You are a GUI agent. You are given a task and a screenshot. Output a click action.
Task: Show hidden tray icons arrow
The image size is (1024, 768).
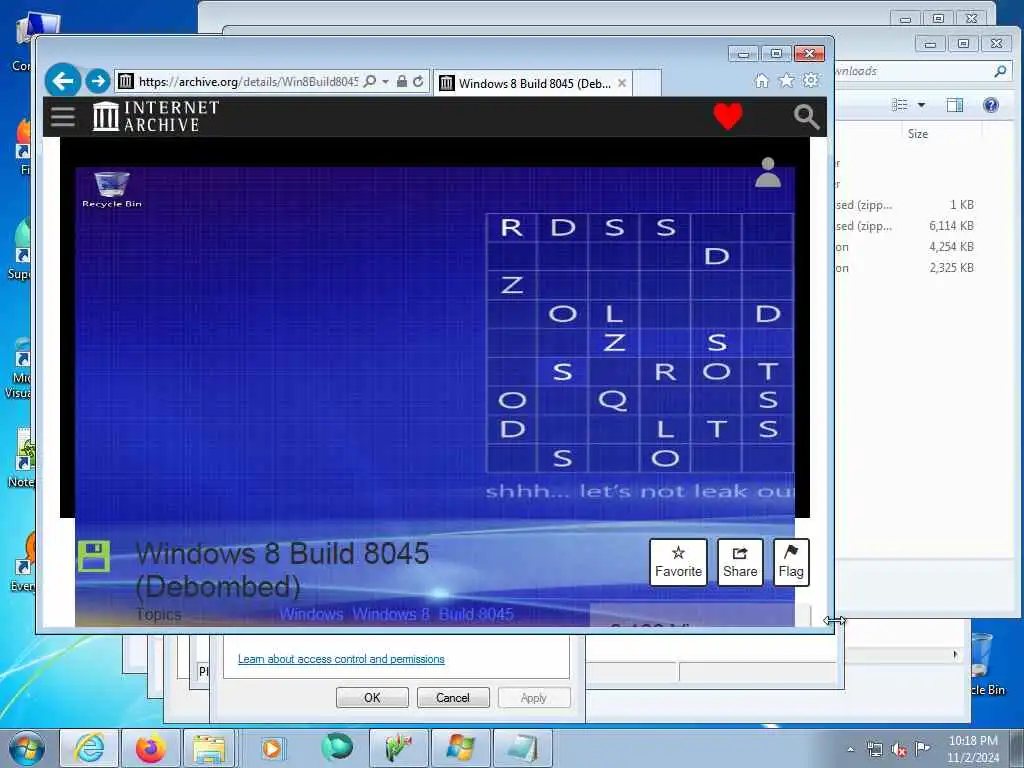[x=850, y=749]
